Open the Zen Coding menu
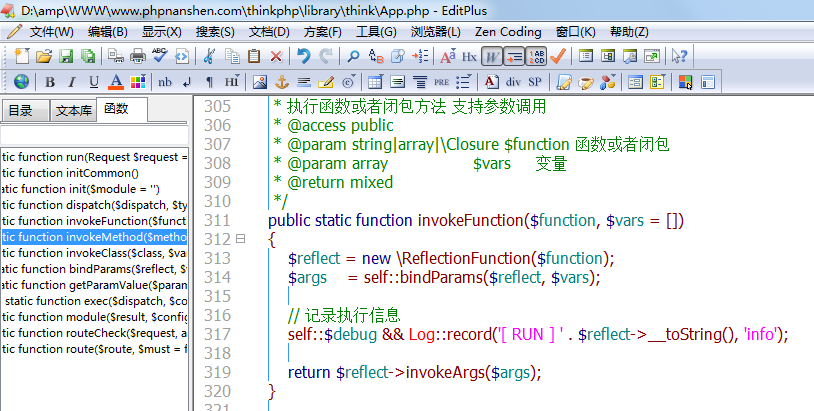This screenshot has height=411, width=814. [508, 32]
